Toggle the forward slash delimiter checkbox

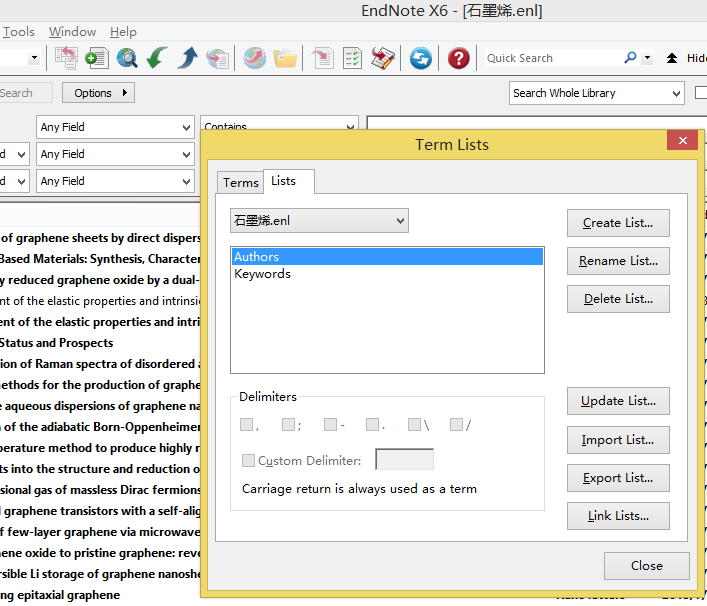[456, 424]
